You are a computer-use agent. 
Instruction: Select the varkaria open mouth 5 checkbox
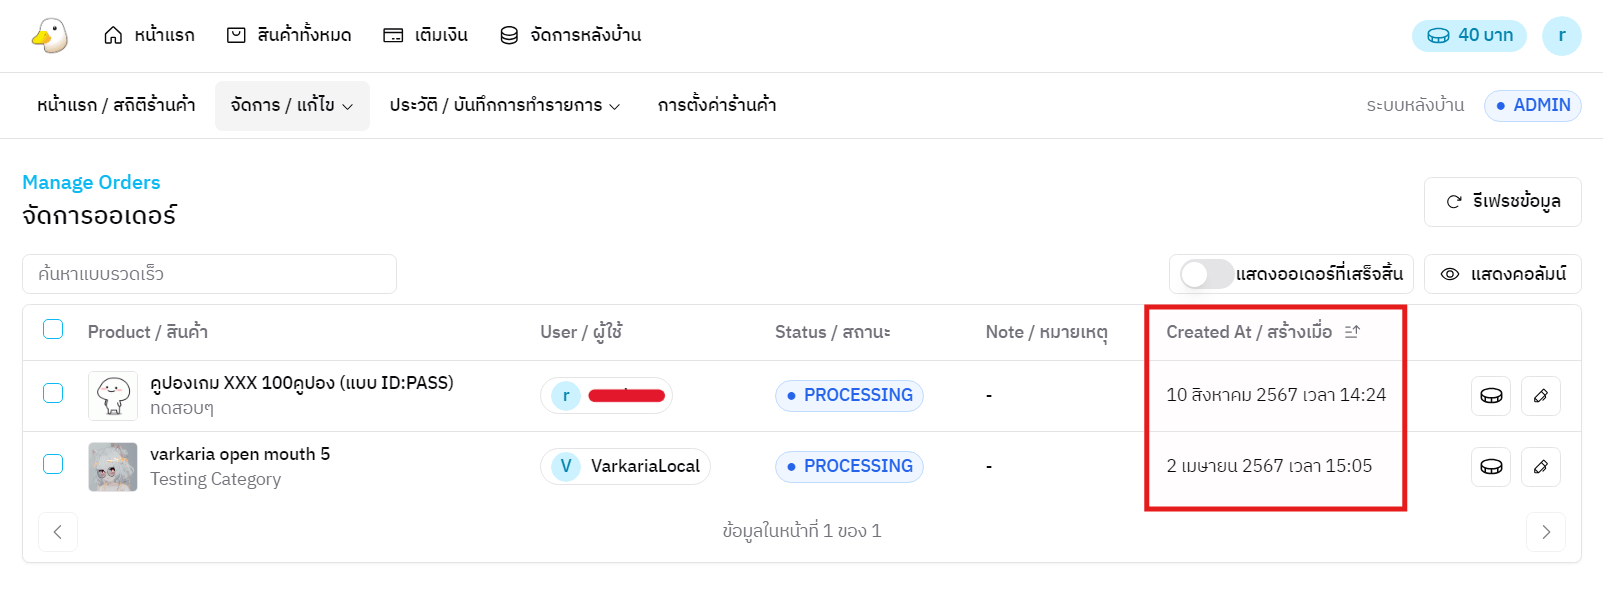pyautogui.click(x=53, y=464)
